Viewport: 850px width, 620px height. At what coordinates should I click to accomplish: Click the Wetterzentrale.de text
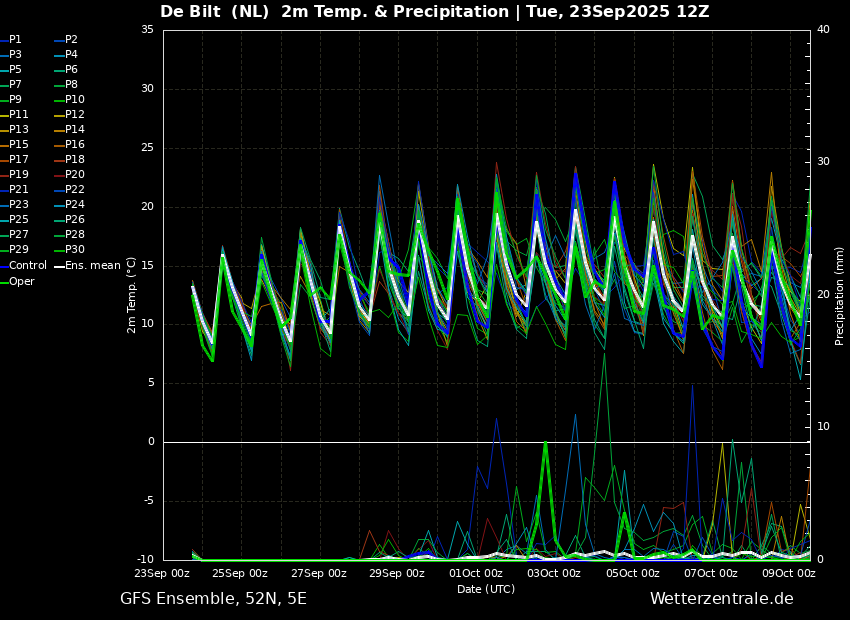[x=721, y=599]
